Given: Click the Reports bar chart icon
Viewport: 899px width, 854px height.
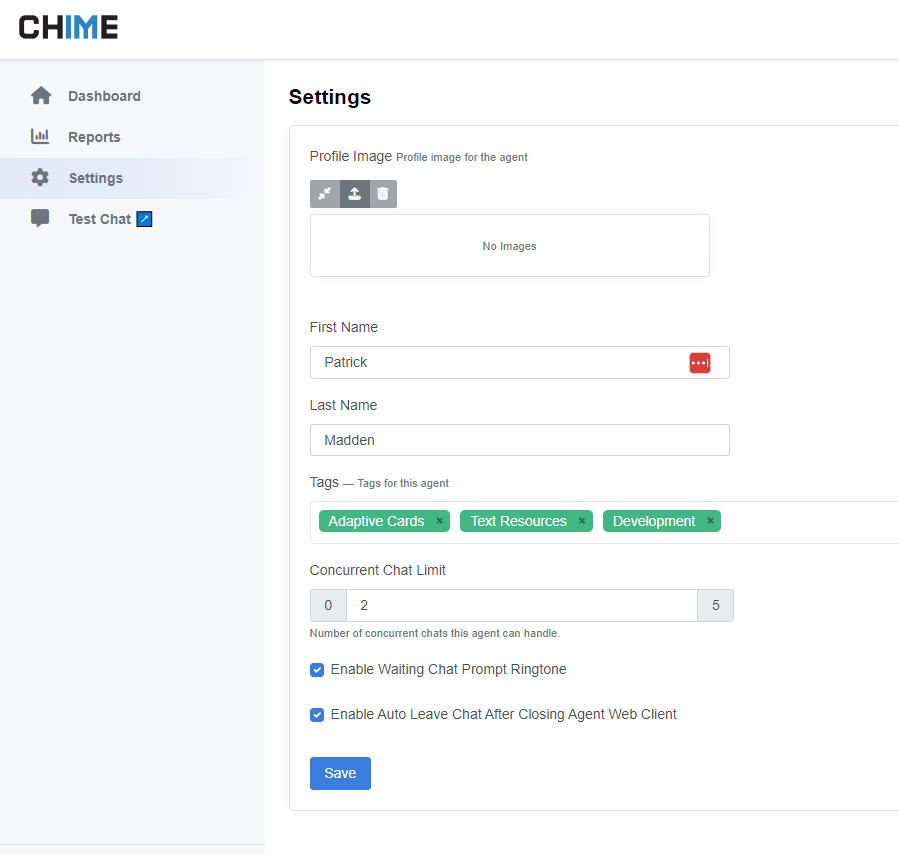Looking at the screenshot, I should click(x=40, y=137).
